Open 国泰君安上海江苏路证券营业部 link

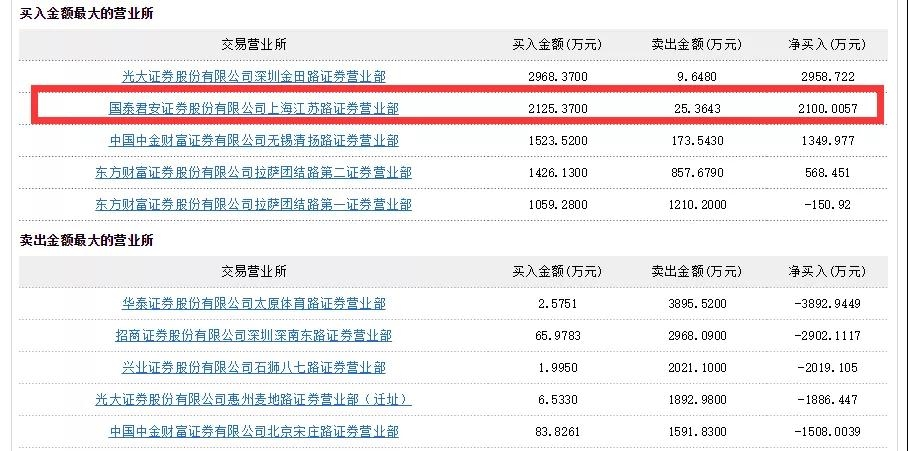254,108
